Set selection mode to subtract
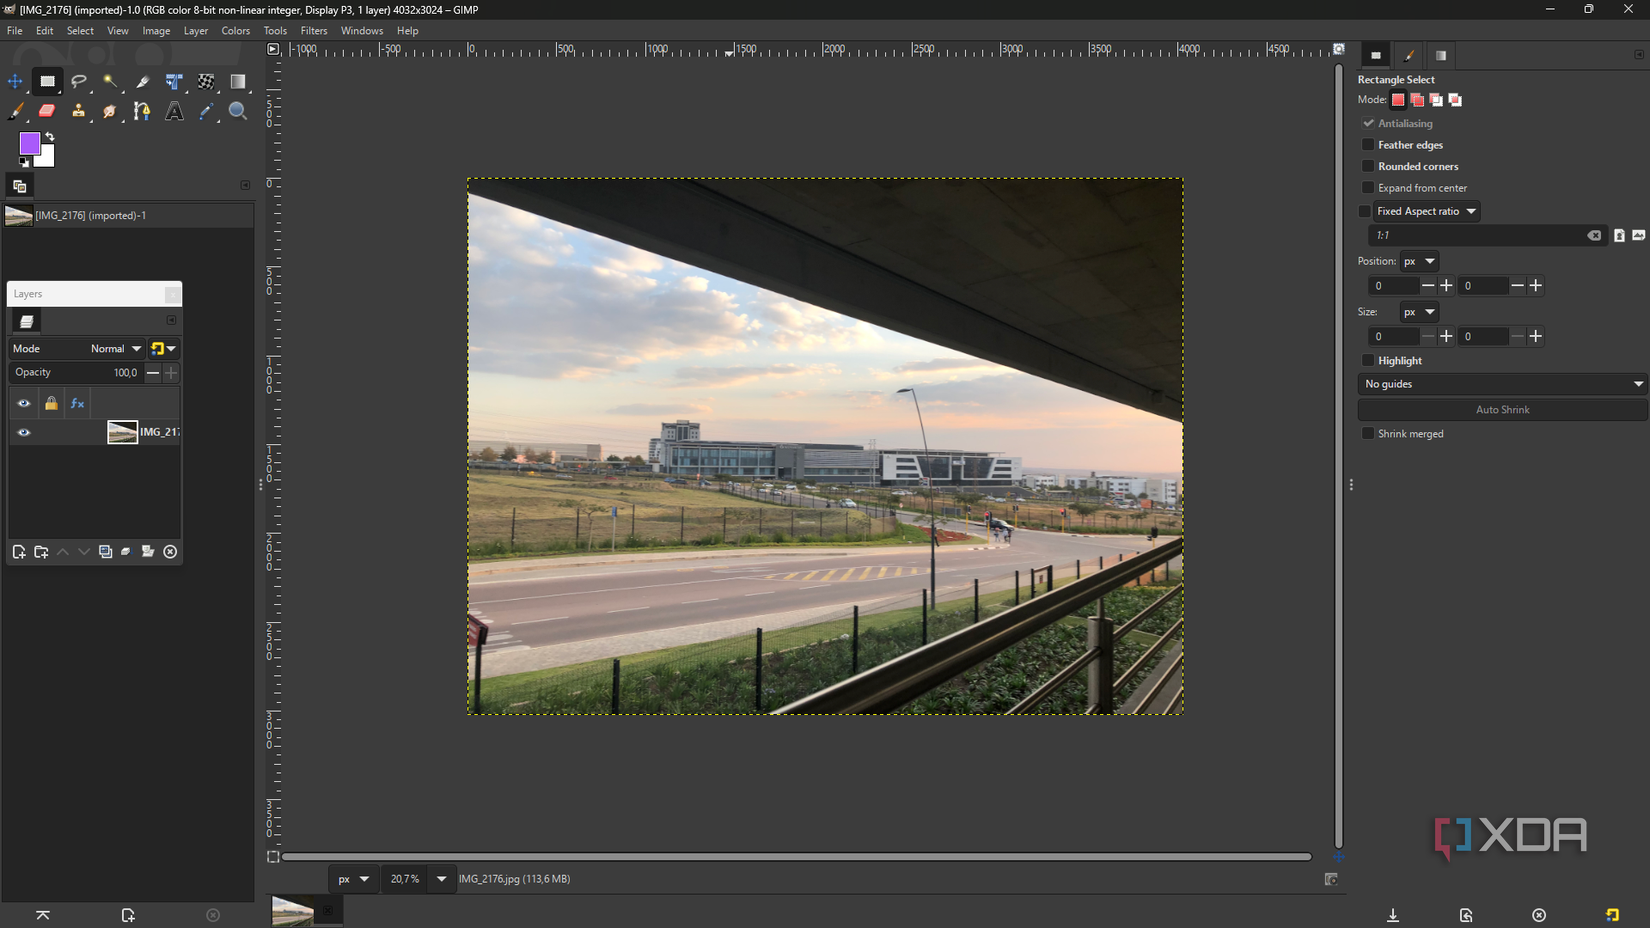This screenshot has height=928, width=1650. tap(1436, 99)
